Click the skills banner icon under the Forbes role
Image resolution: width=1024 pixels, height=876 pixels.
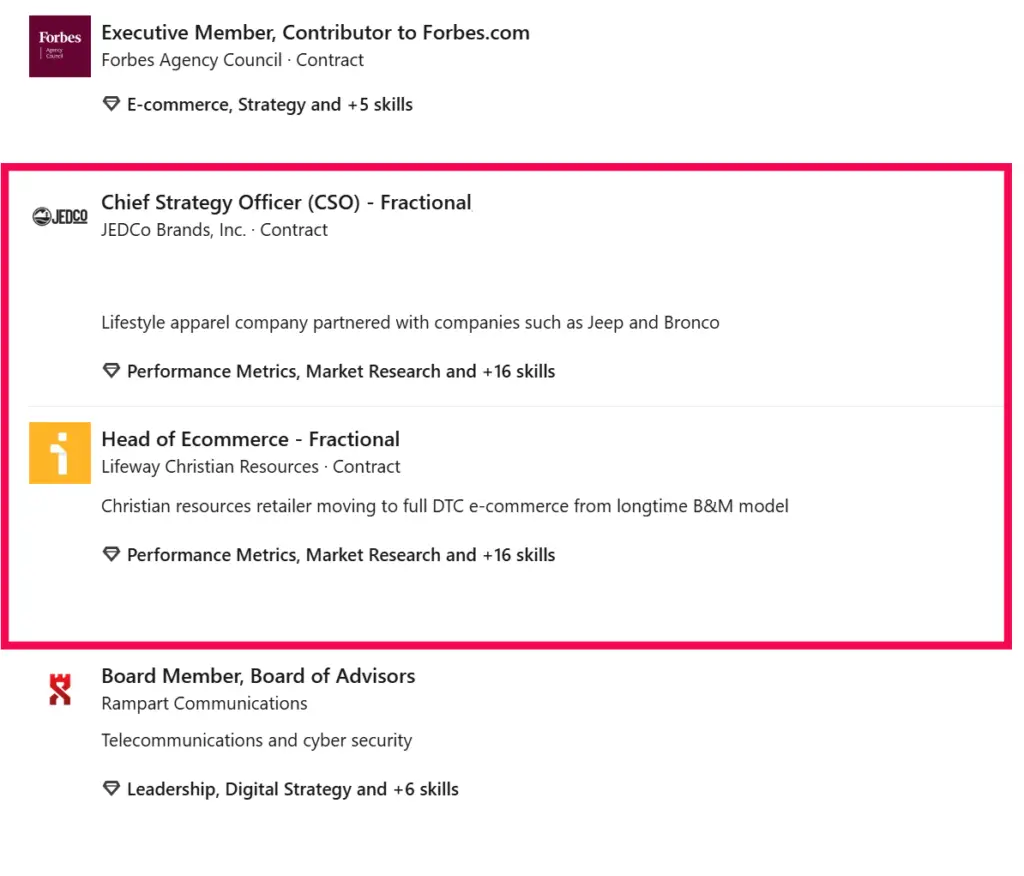[x=111, y=104]
